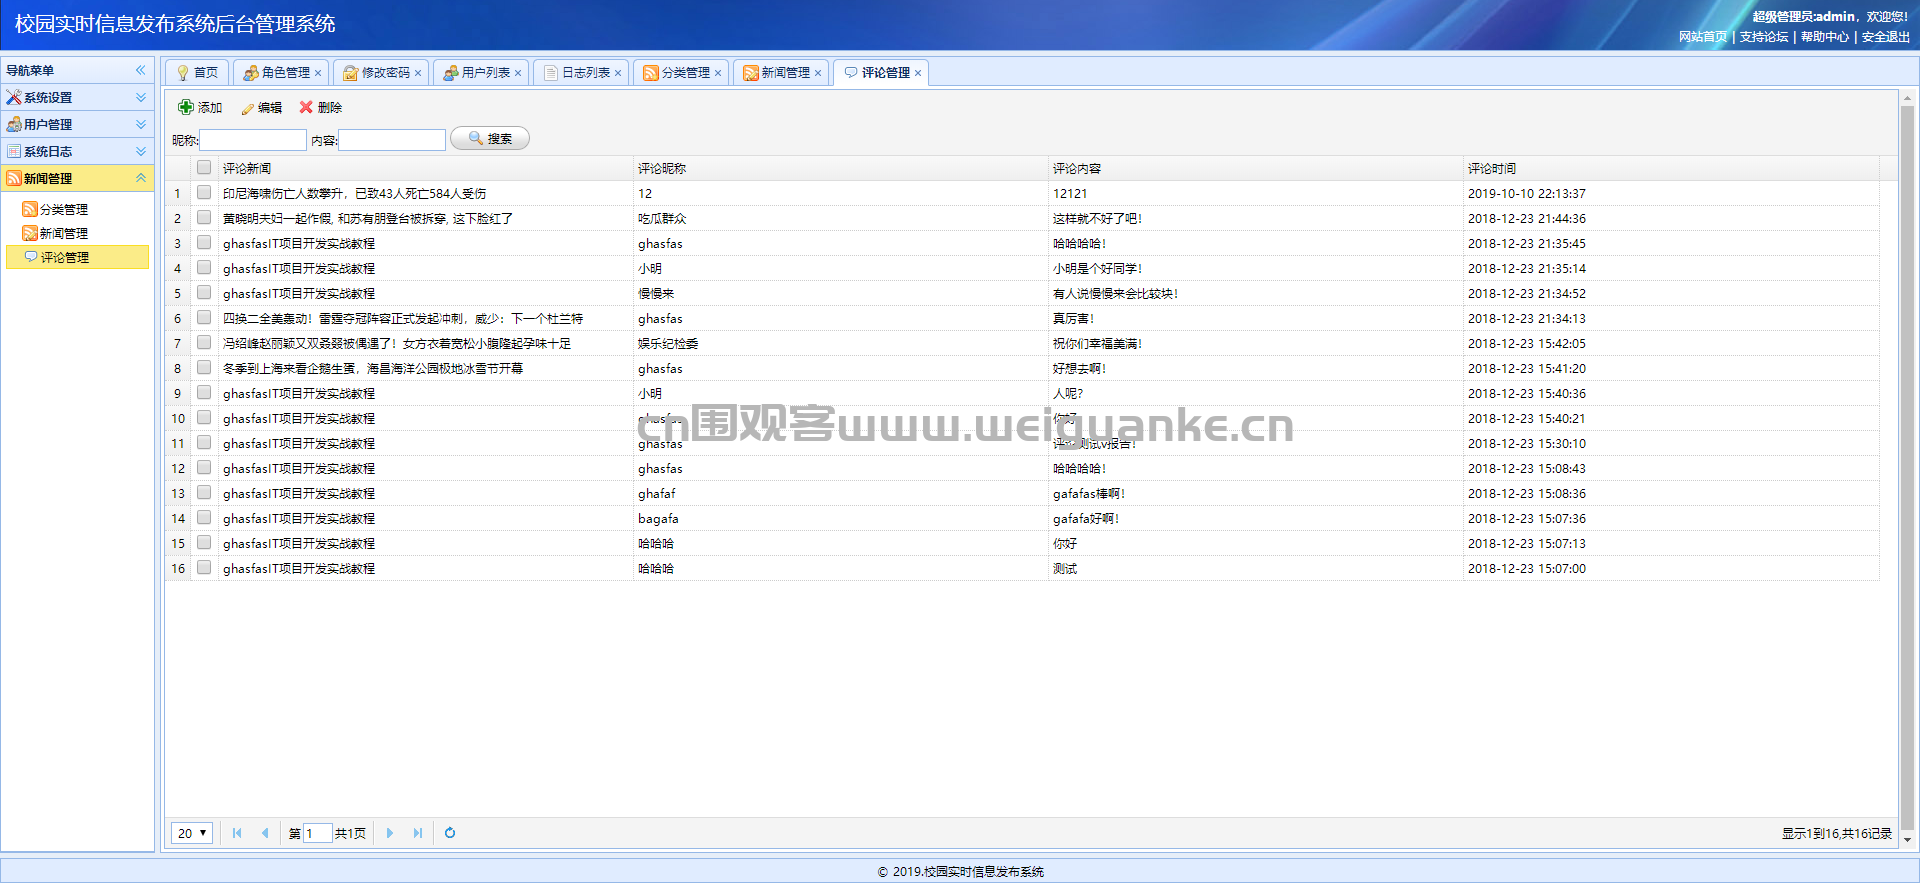Click the vertical scrollbar of the grid
The width and height of the screenshot is (1920, 883).
coord(1907,470)
